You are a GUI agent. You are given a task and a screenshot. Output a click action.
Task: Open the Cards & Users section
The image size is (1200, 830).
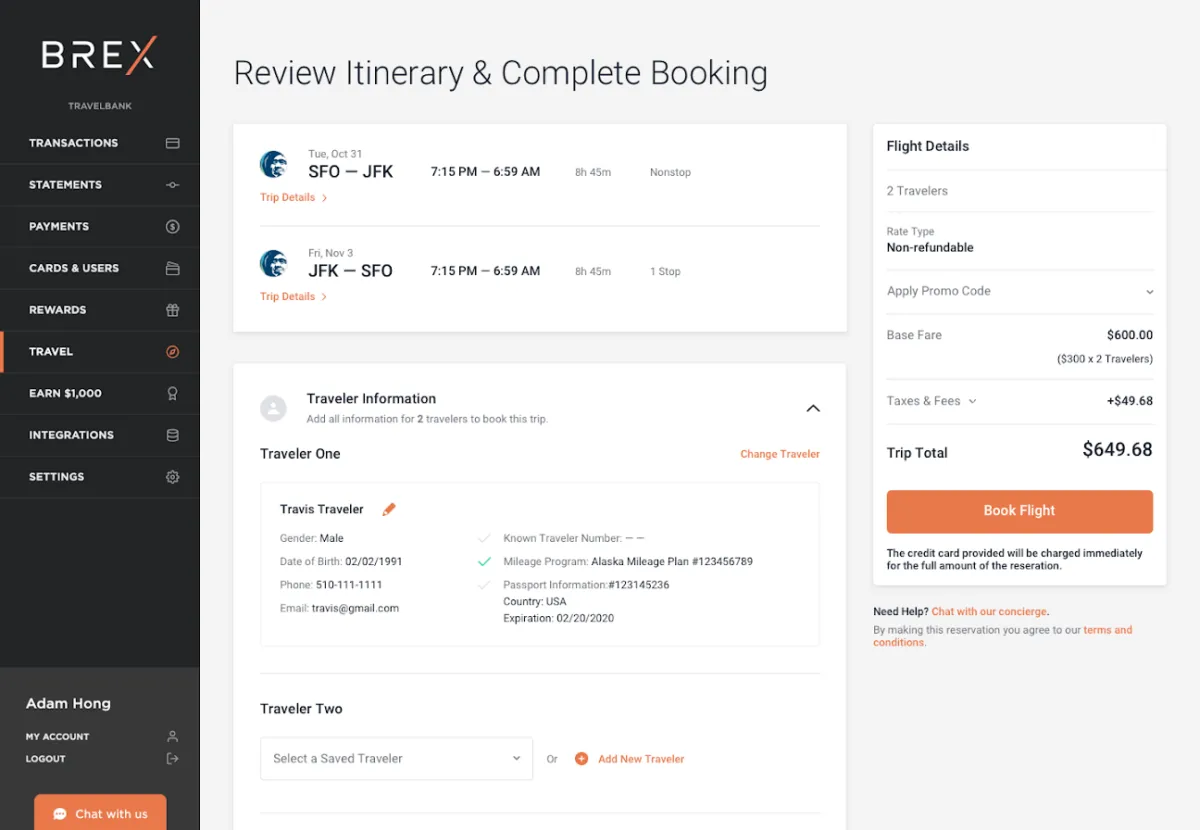point(172,268)
